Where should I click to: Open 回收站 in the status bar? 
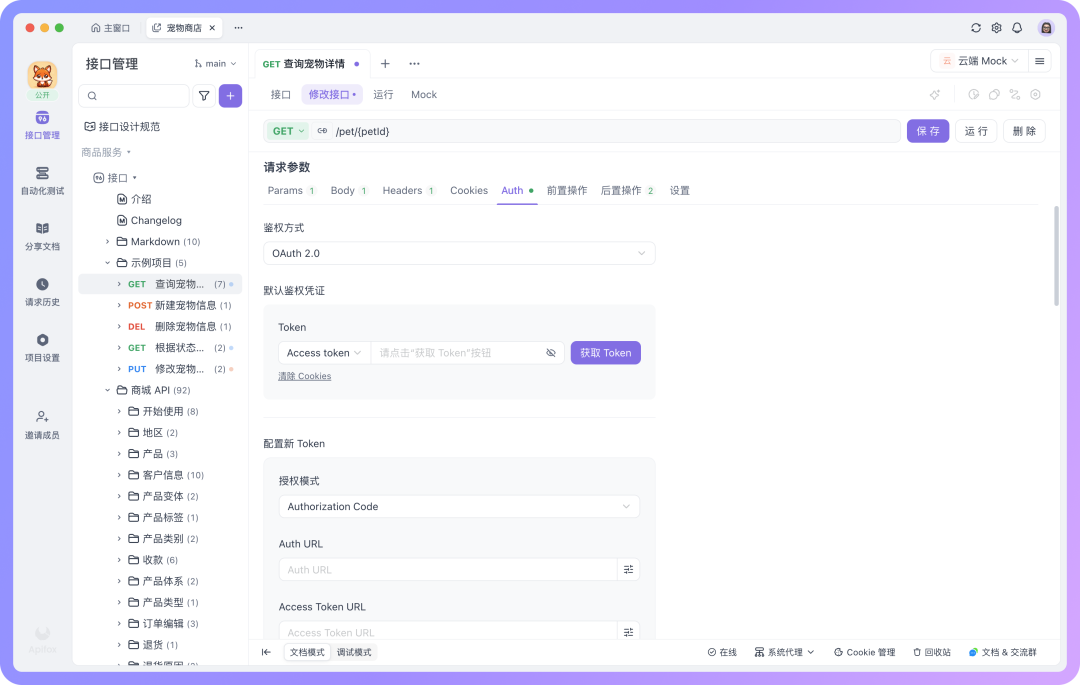click(x=932, y=652)
